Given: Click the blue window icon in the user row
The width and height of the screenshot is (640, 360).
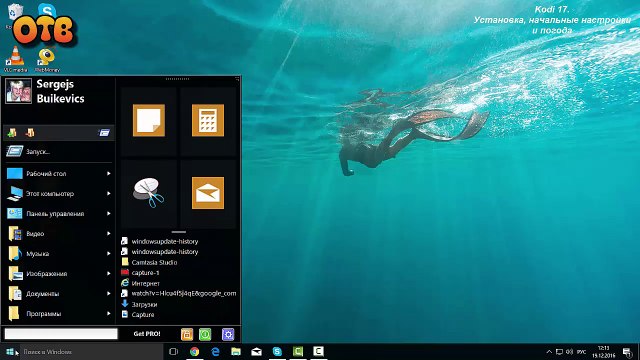Looking at the screenshot, I should tap(104, 133).
